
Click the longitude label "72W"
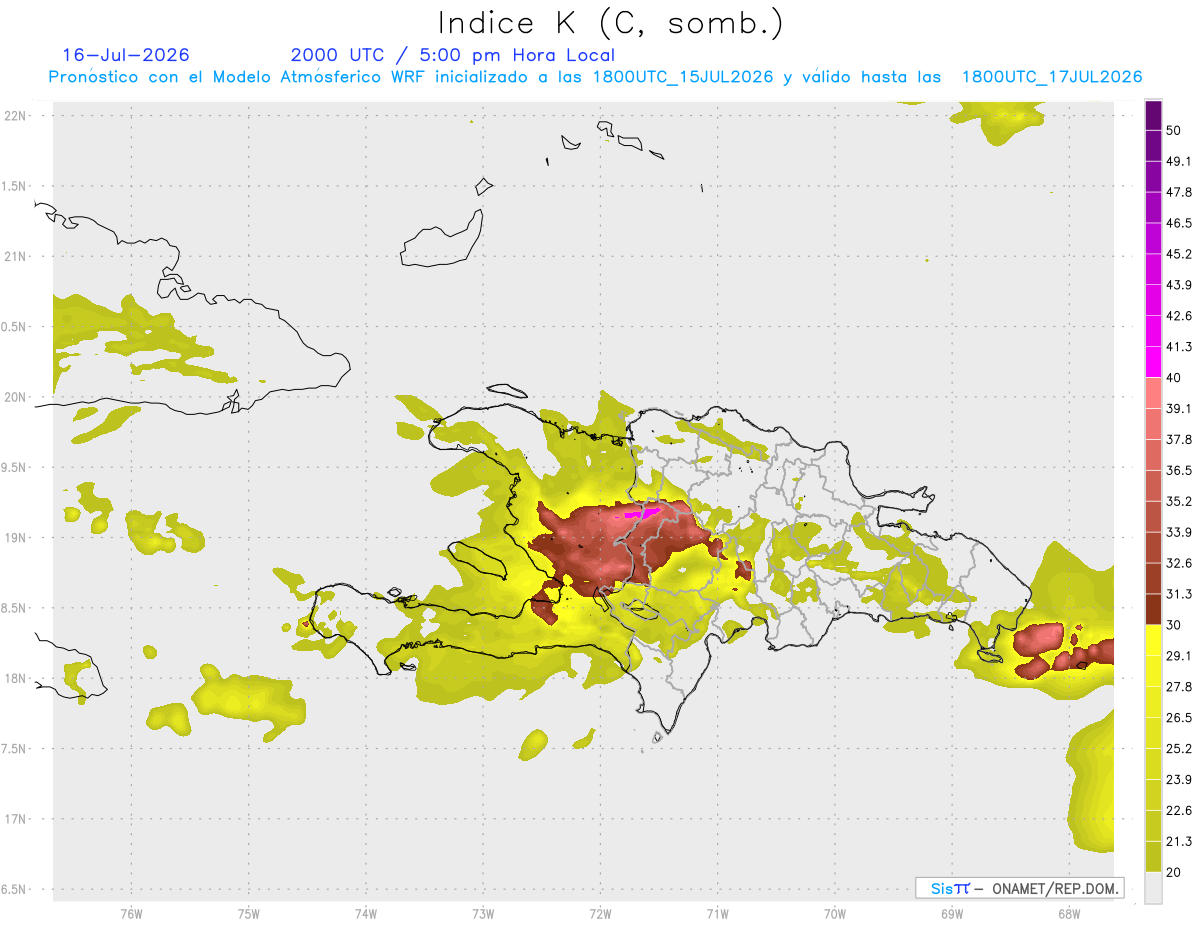tap(601, 913)
